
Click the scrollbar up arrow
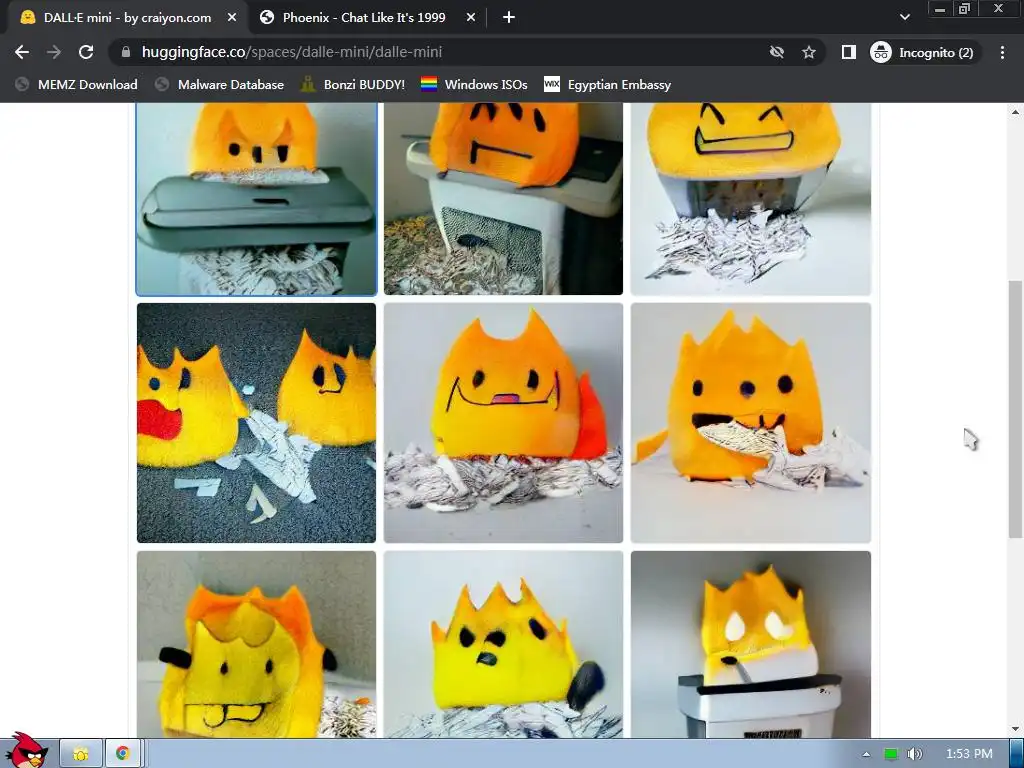click(x=1015, y=112)
